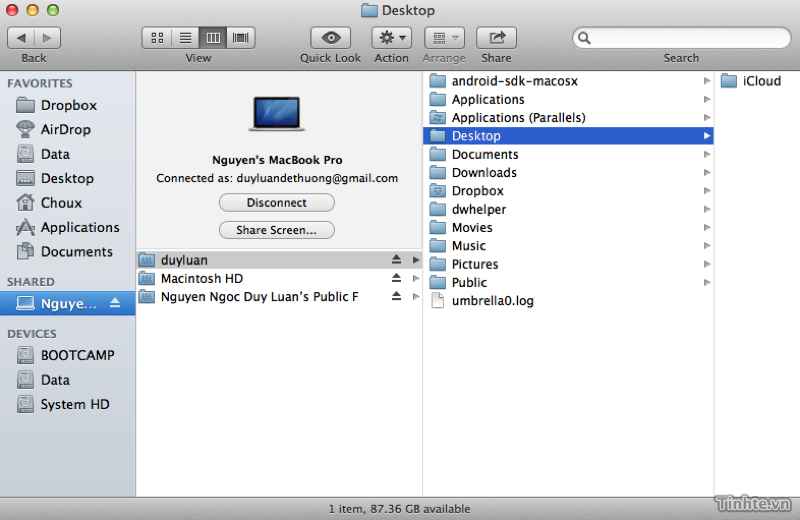Click the DEVICES sidebar heading

point(32,334)
